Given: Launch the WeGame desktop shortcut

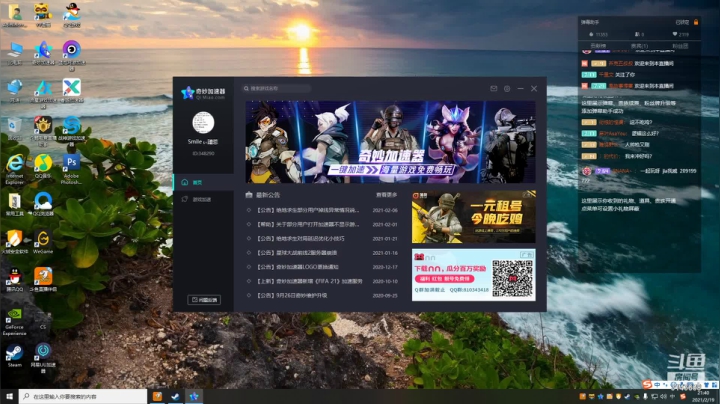Looking at the screenshot, I should tap(43, 242).
